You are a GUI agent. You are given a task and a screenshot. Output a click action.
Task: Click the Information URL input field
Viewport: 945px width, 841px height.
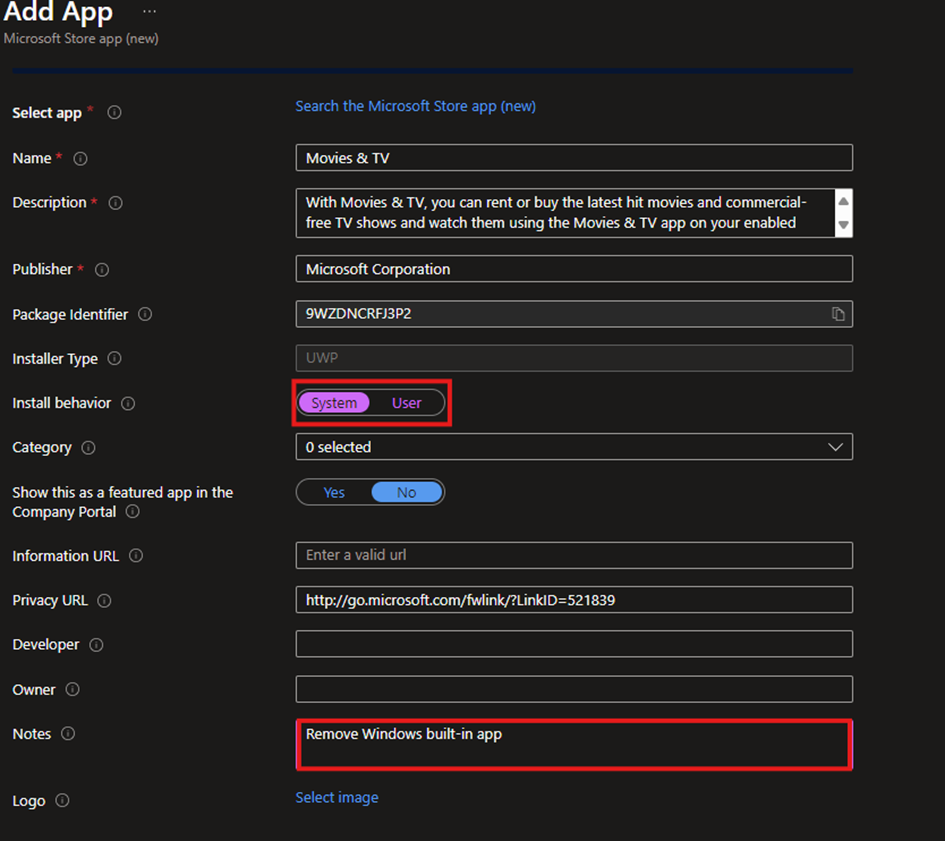point(574,555)
